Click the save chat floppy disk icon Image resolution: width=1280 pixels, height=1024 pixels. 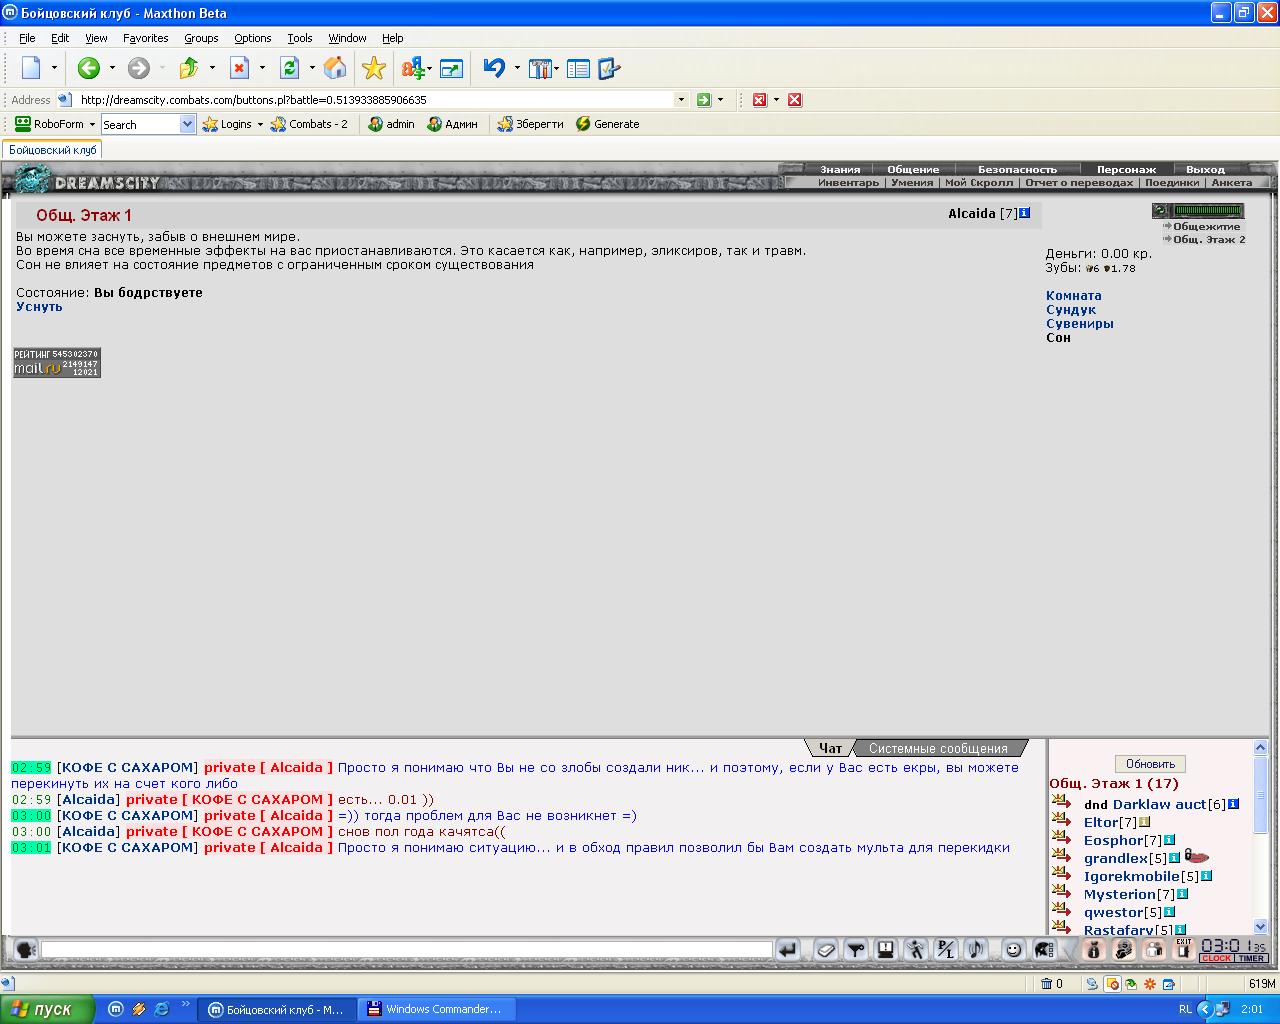click(x=886, y=950)
